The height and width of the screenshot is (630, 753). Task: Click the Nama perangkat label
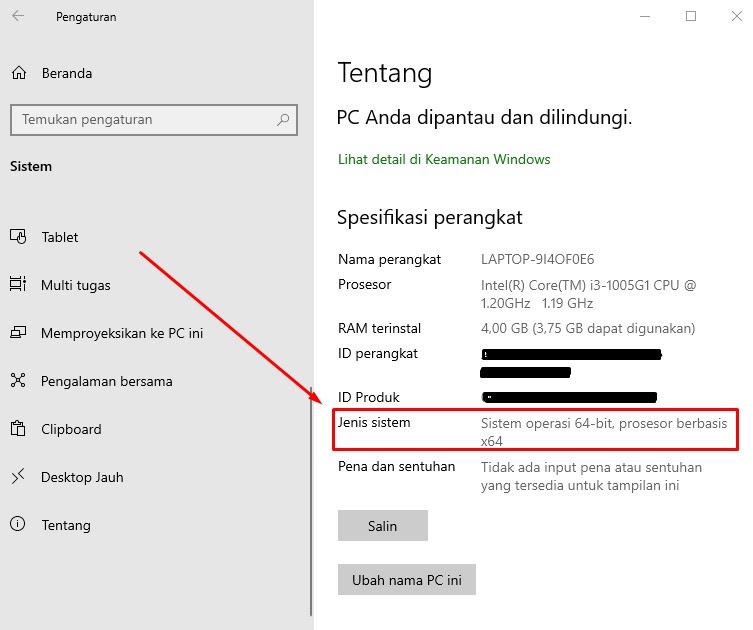pyautogui.click(x=389, y=259)
